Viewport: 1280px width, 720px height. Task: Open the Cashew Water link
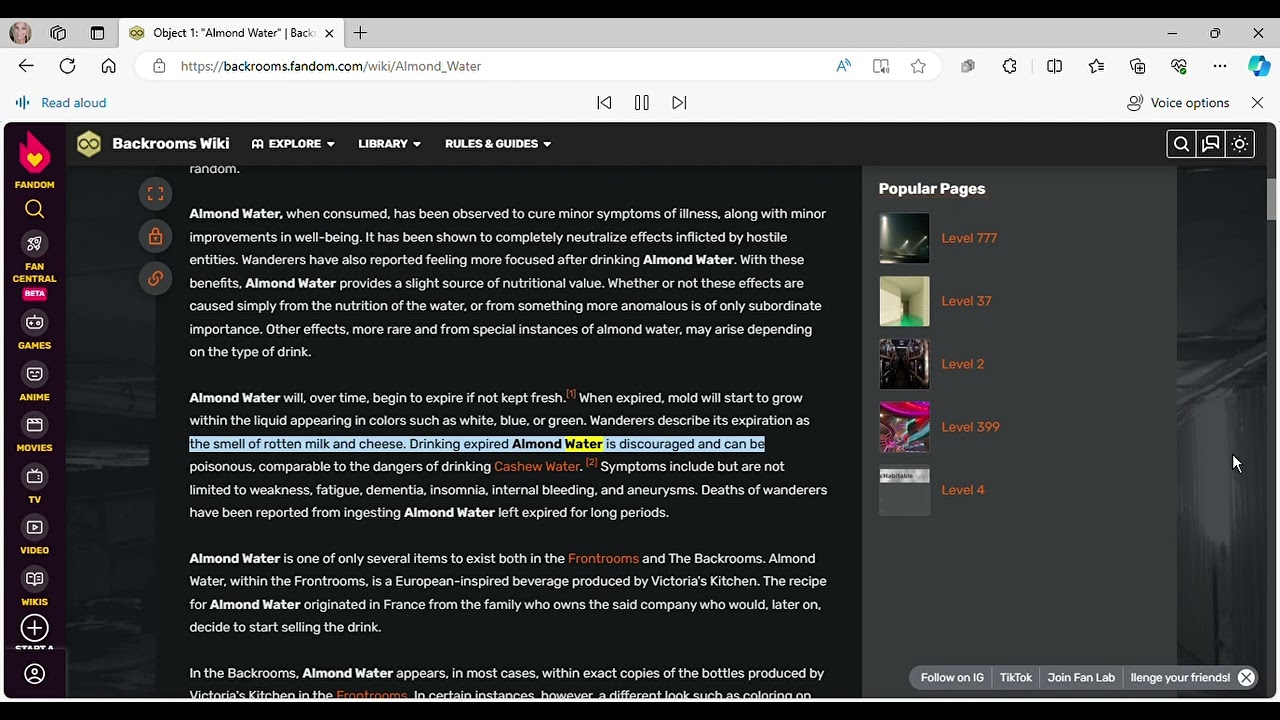coord(537,467)
